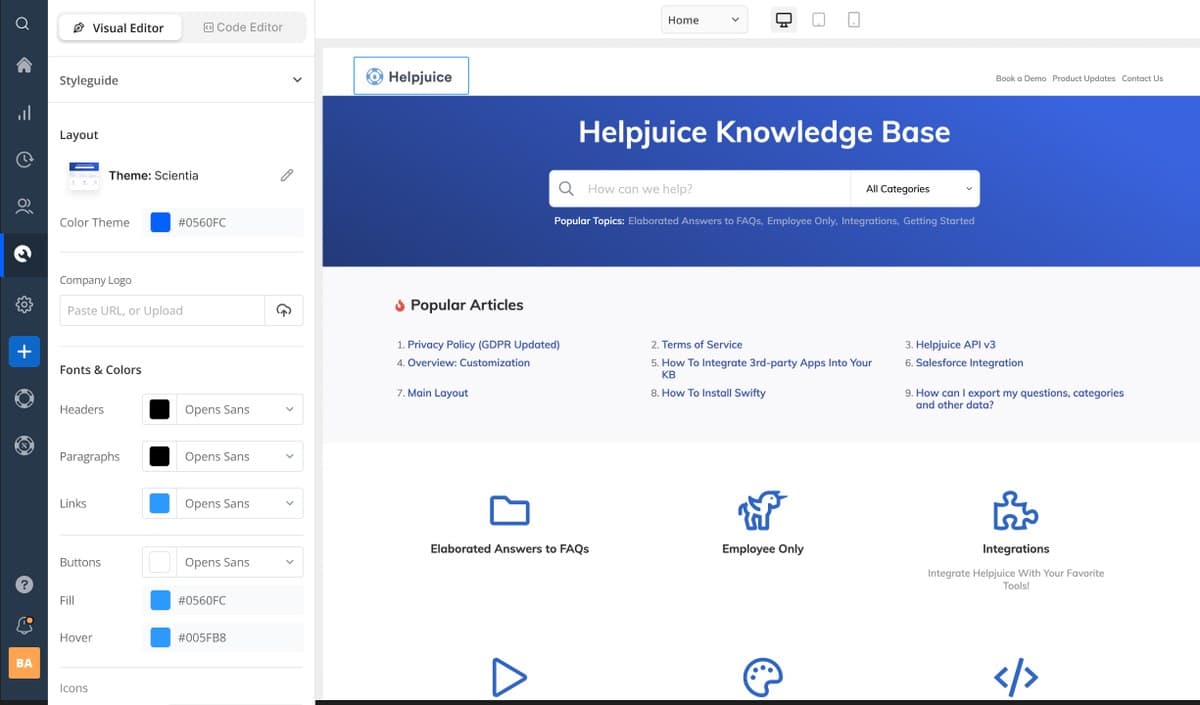Open notifications bell icon

tap(24, 625)
